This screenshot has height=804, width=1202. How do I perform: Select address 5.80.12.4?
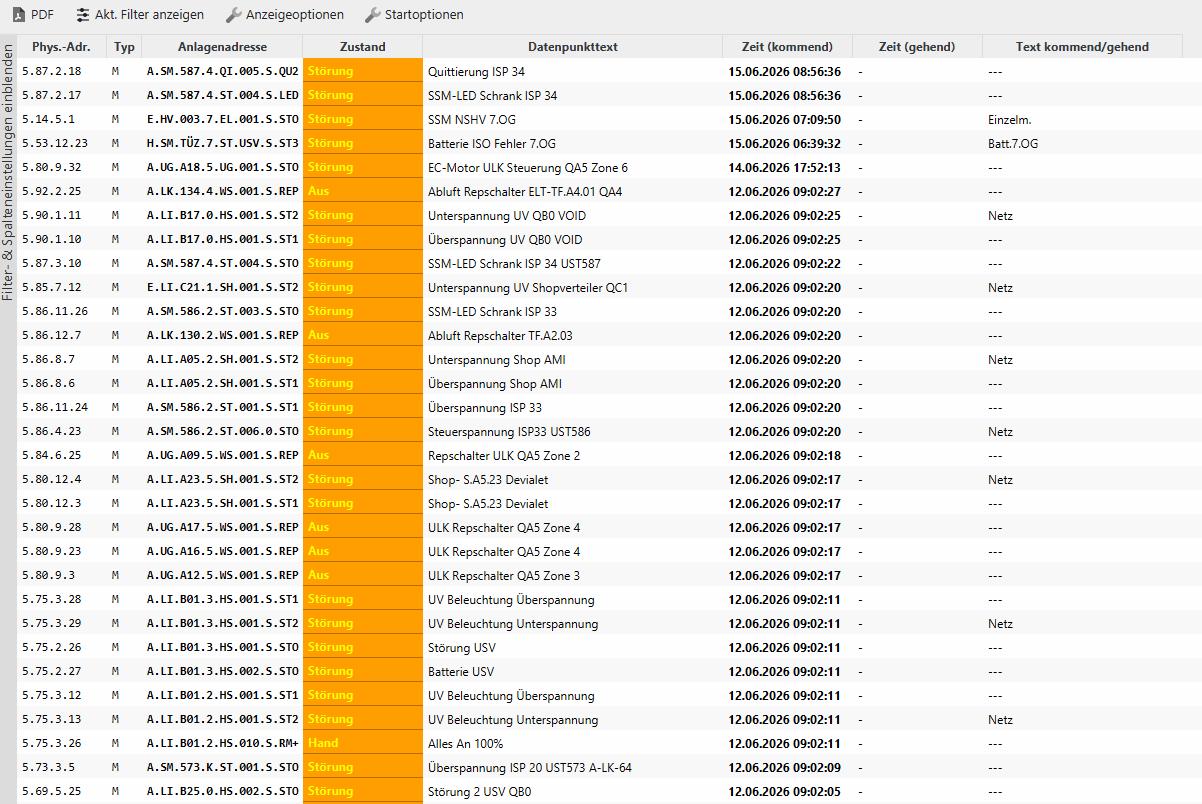click(51, 479)
